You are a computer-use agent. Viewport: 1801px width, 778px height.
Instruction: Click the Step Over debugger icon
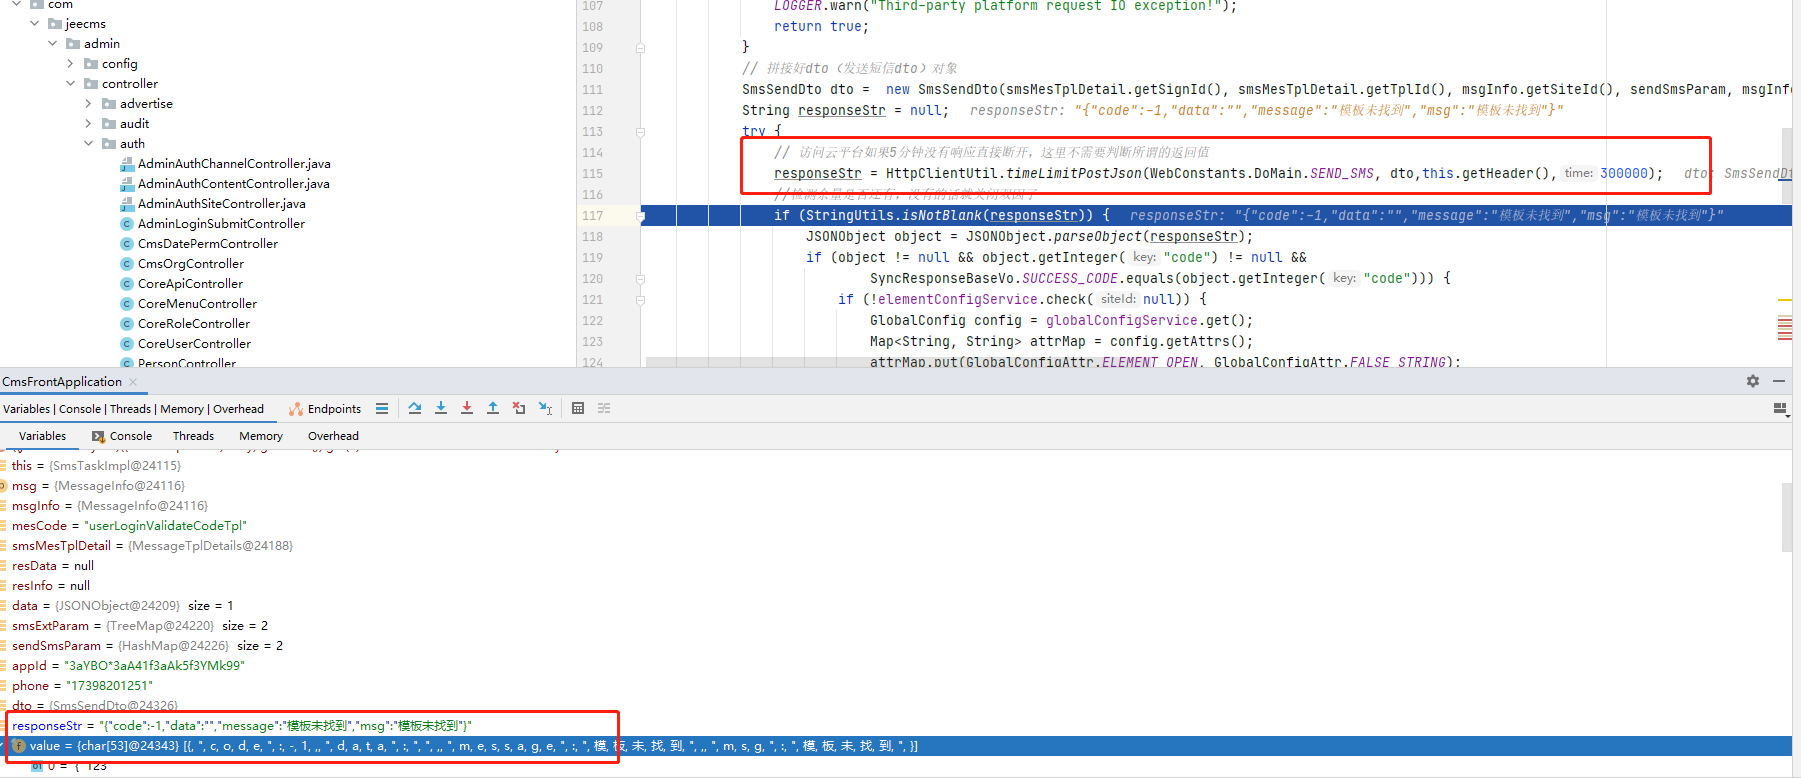(x=415, y=408)
